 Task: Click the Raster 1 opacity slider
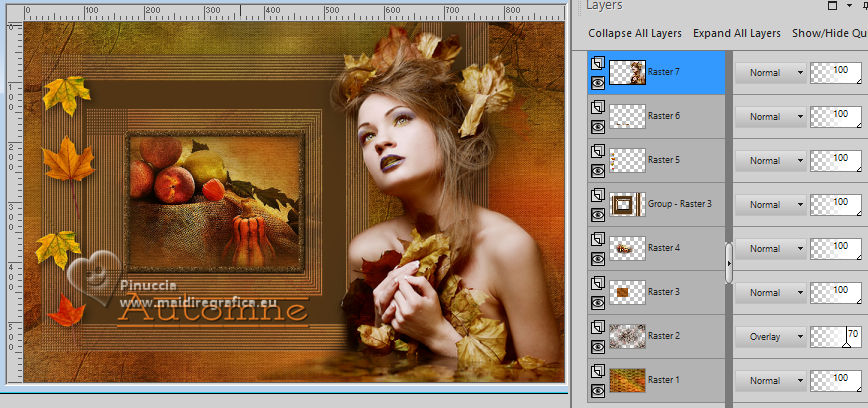836,380
